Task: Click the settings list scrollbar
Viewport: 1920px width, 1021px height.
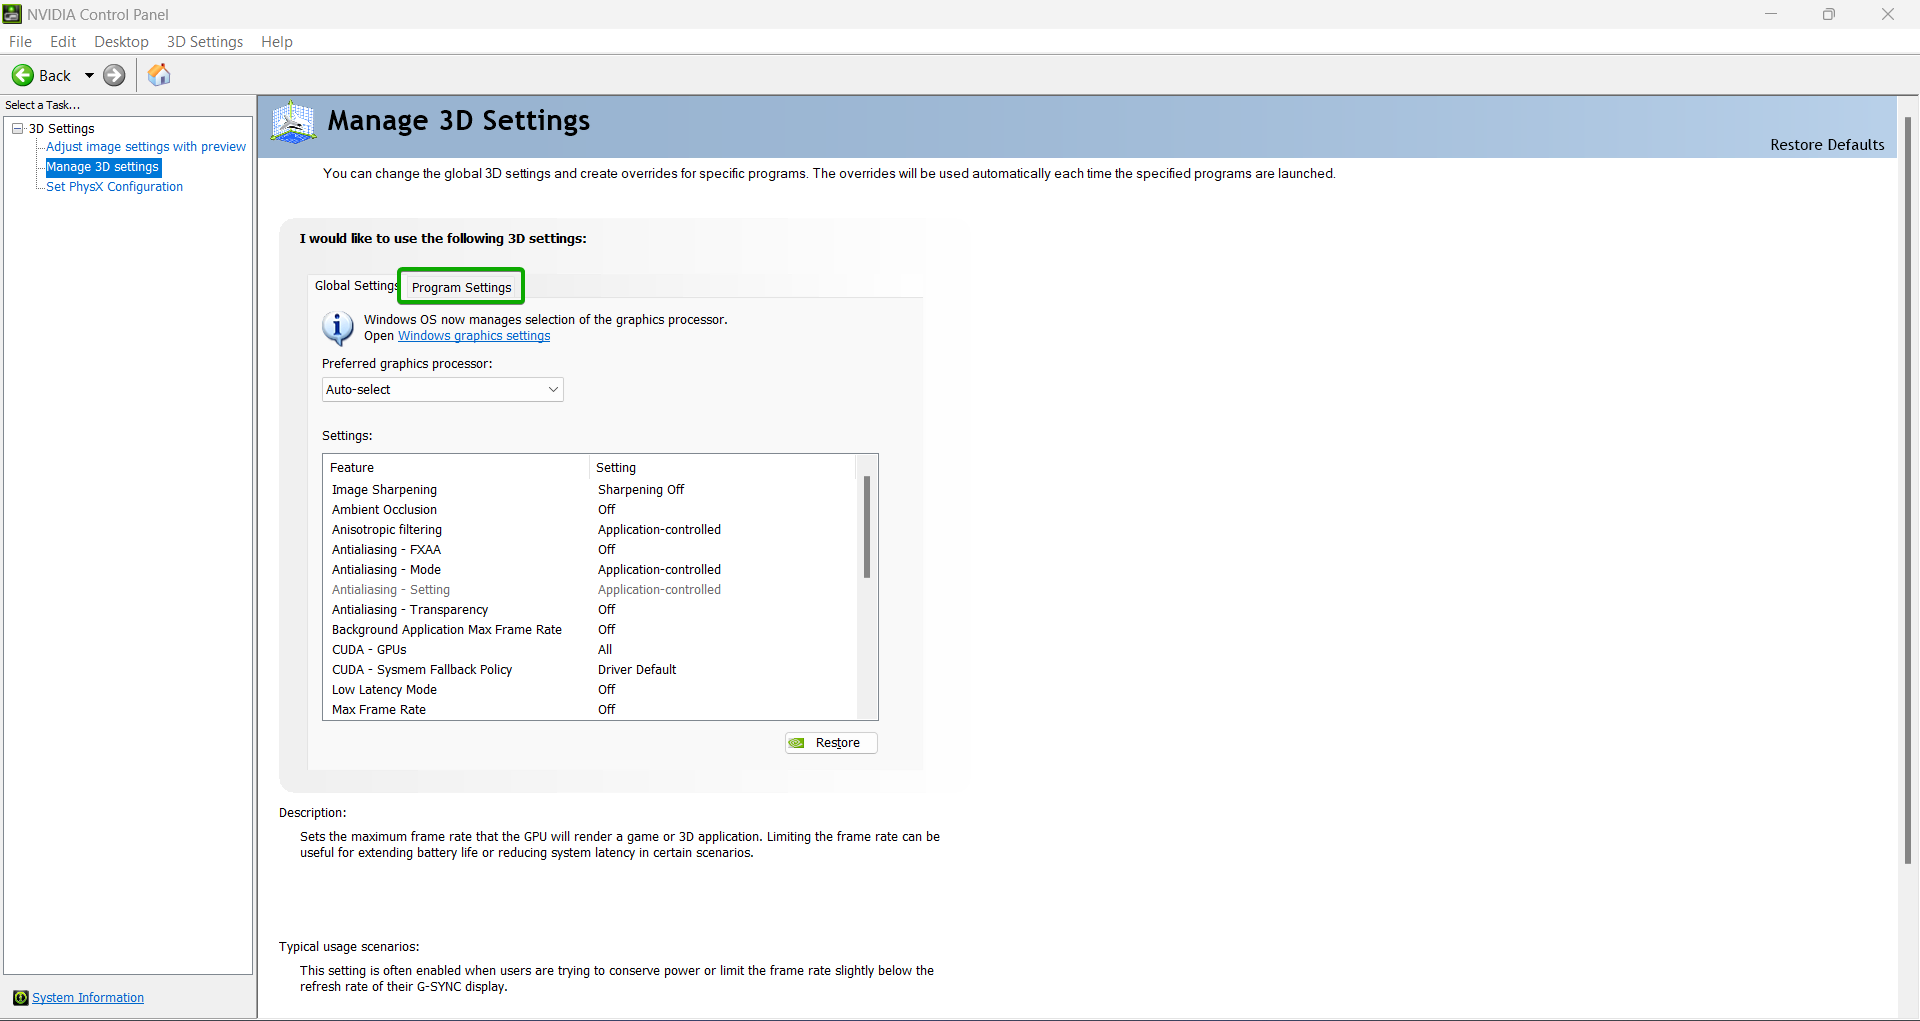Action: 866,527
